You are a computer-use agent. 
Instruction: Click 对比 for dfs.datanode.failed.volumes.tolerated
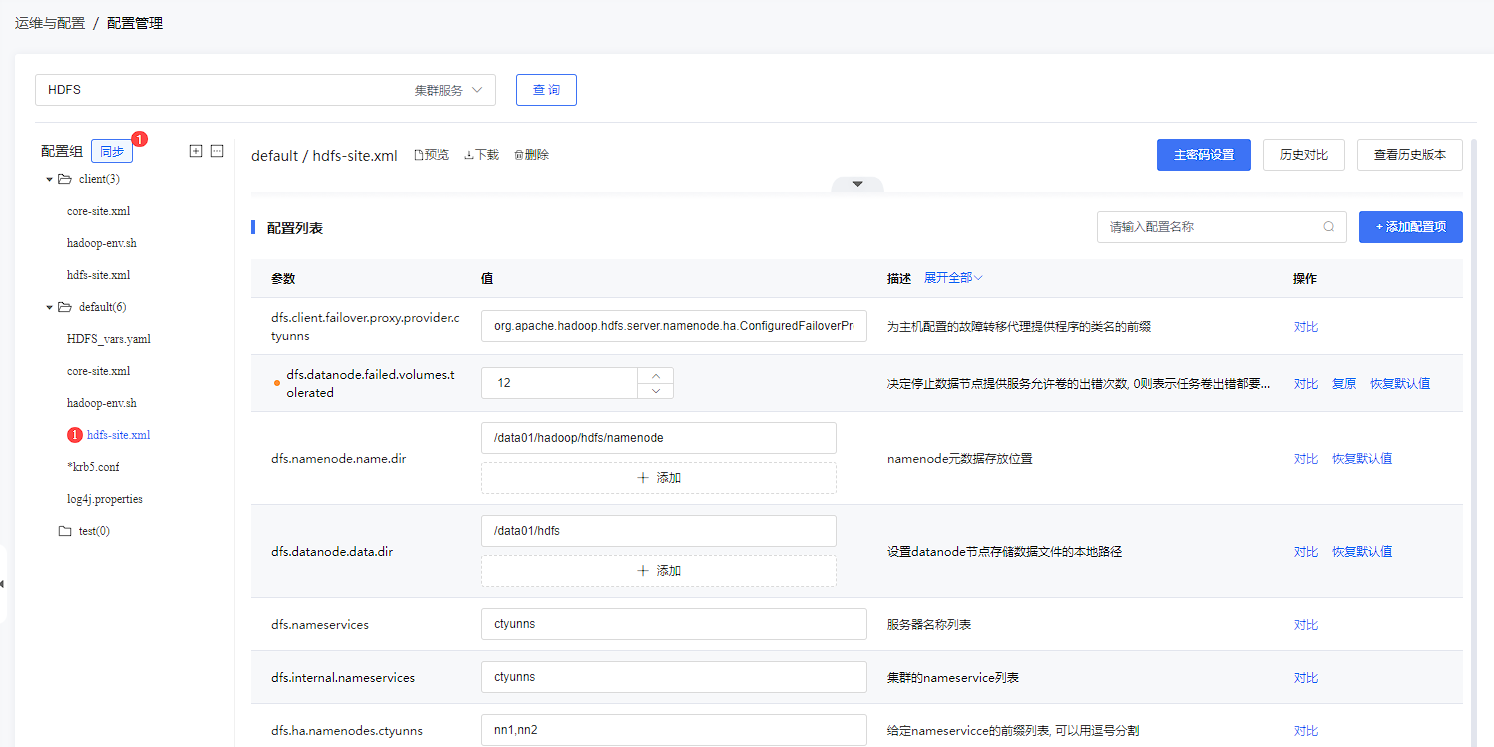tap(1306, 384)
